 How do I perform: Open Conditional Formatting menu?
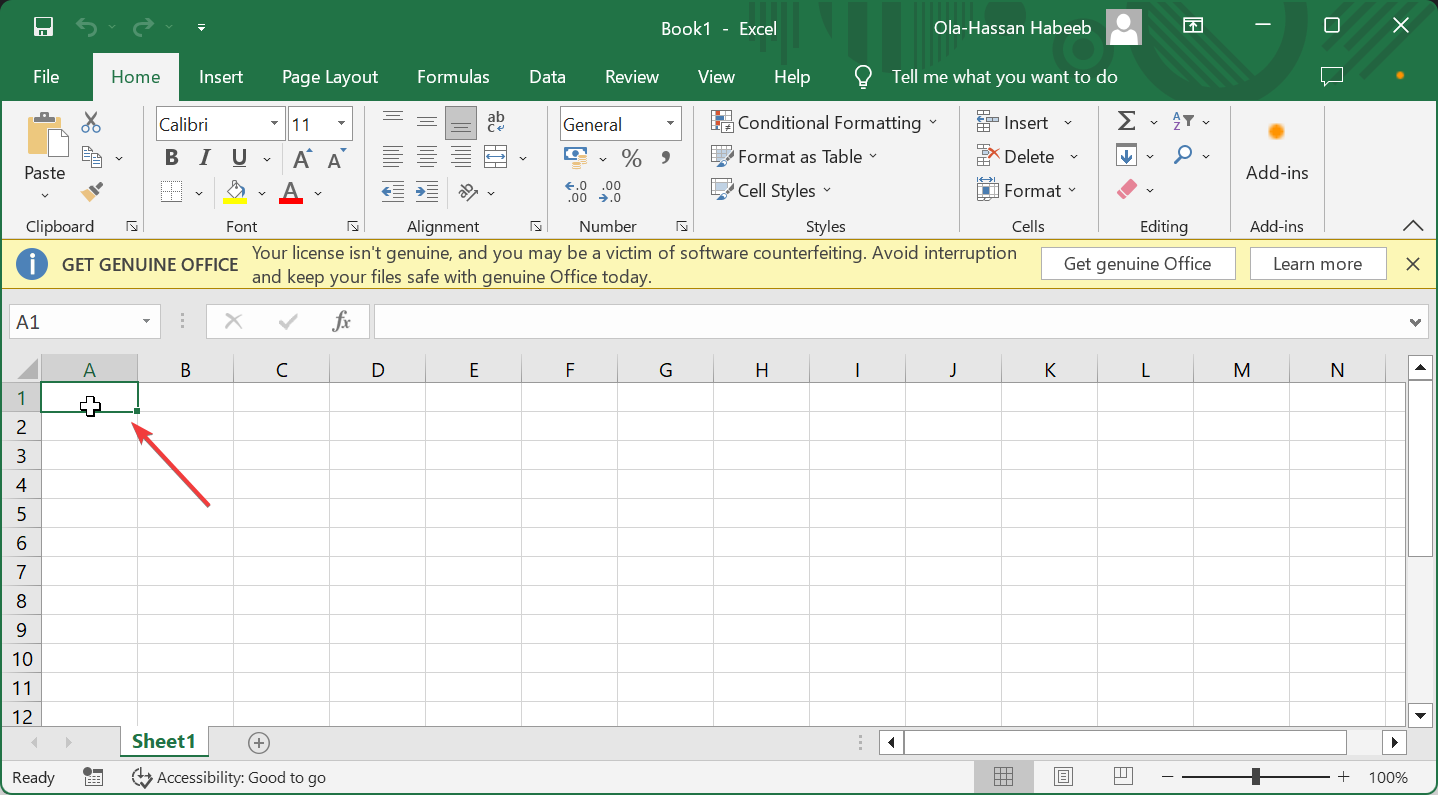tap(825, 122)
